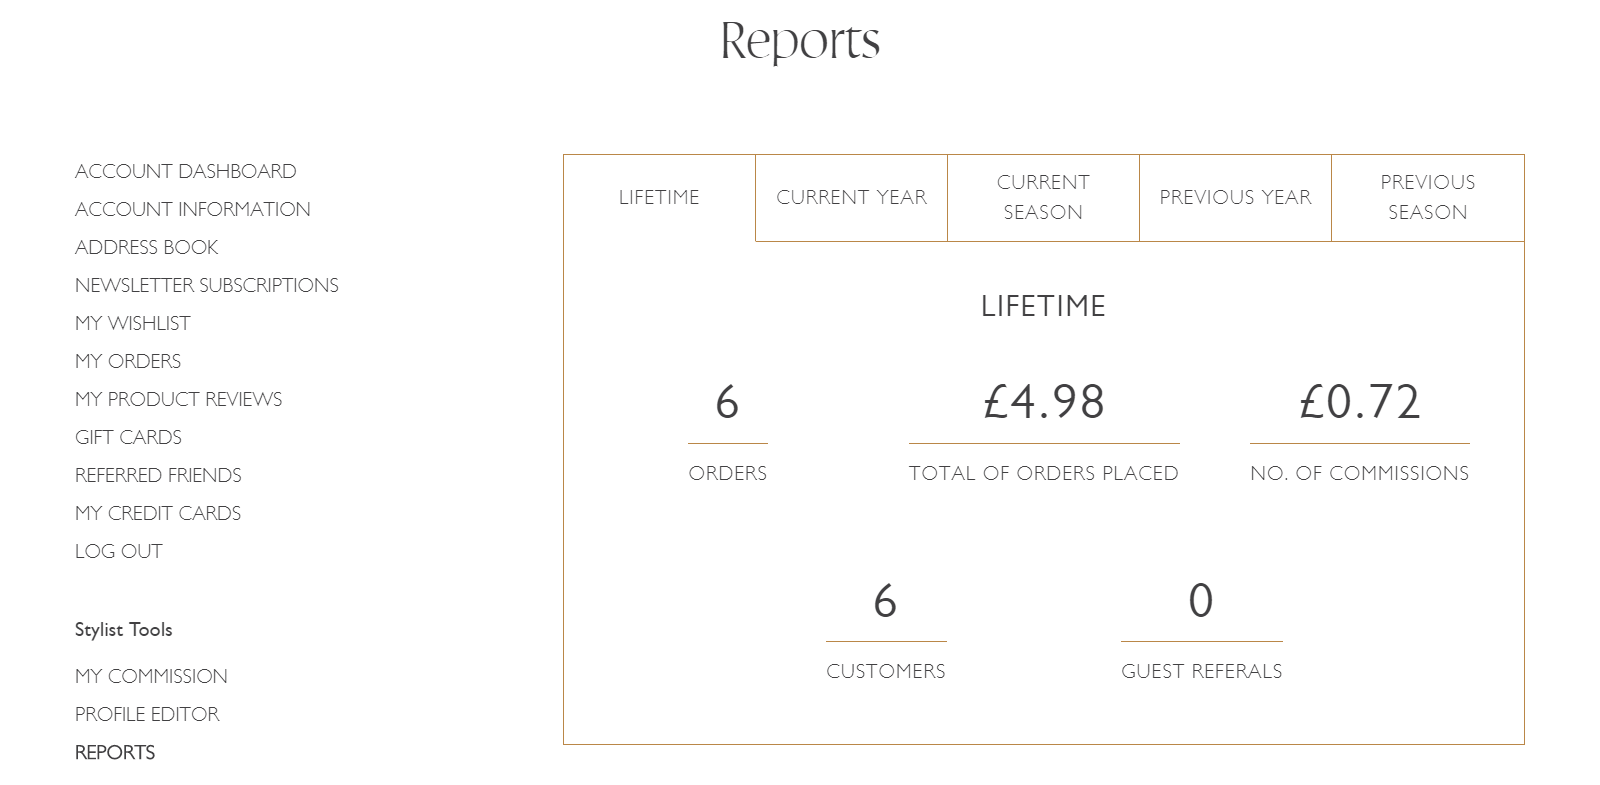This screenshot has height=785, width=1600.
Task: View My Orders in sidebar
Action: [x=128, y=361]
